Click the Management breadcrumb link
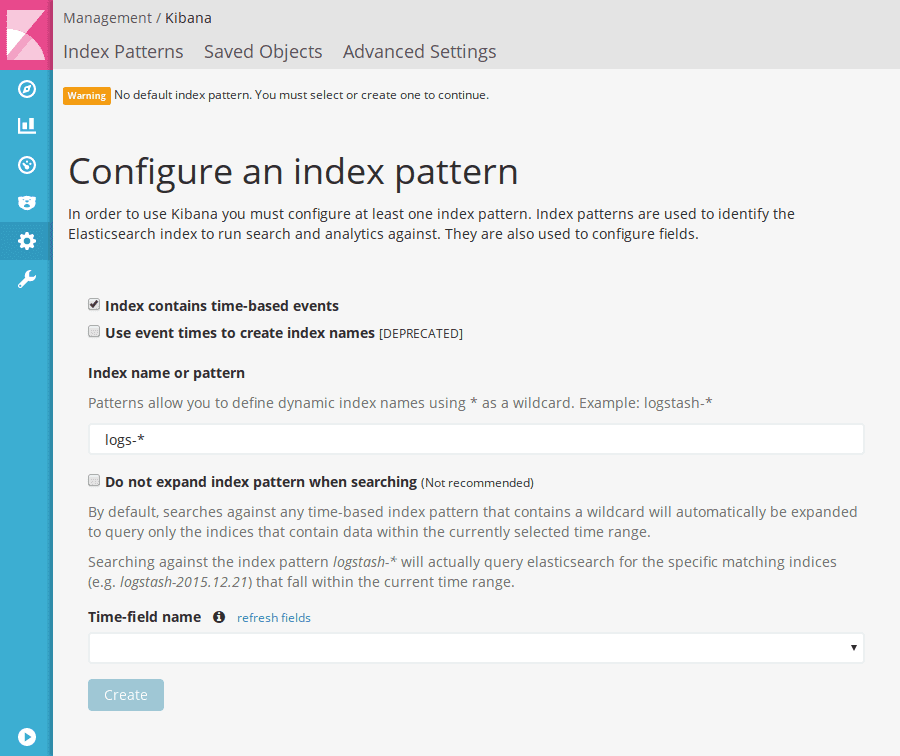 [x=107, y=18]
